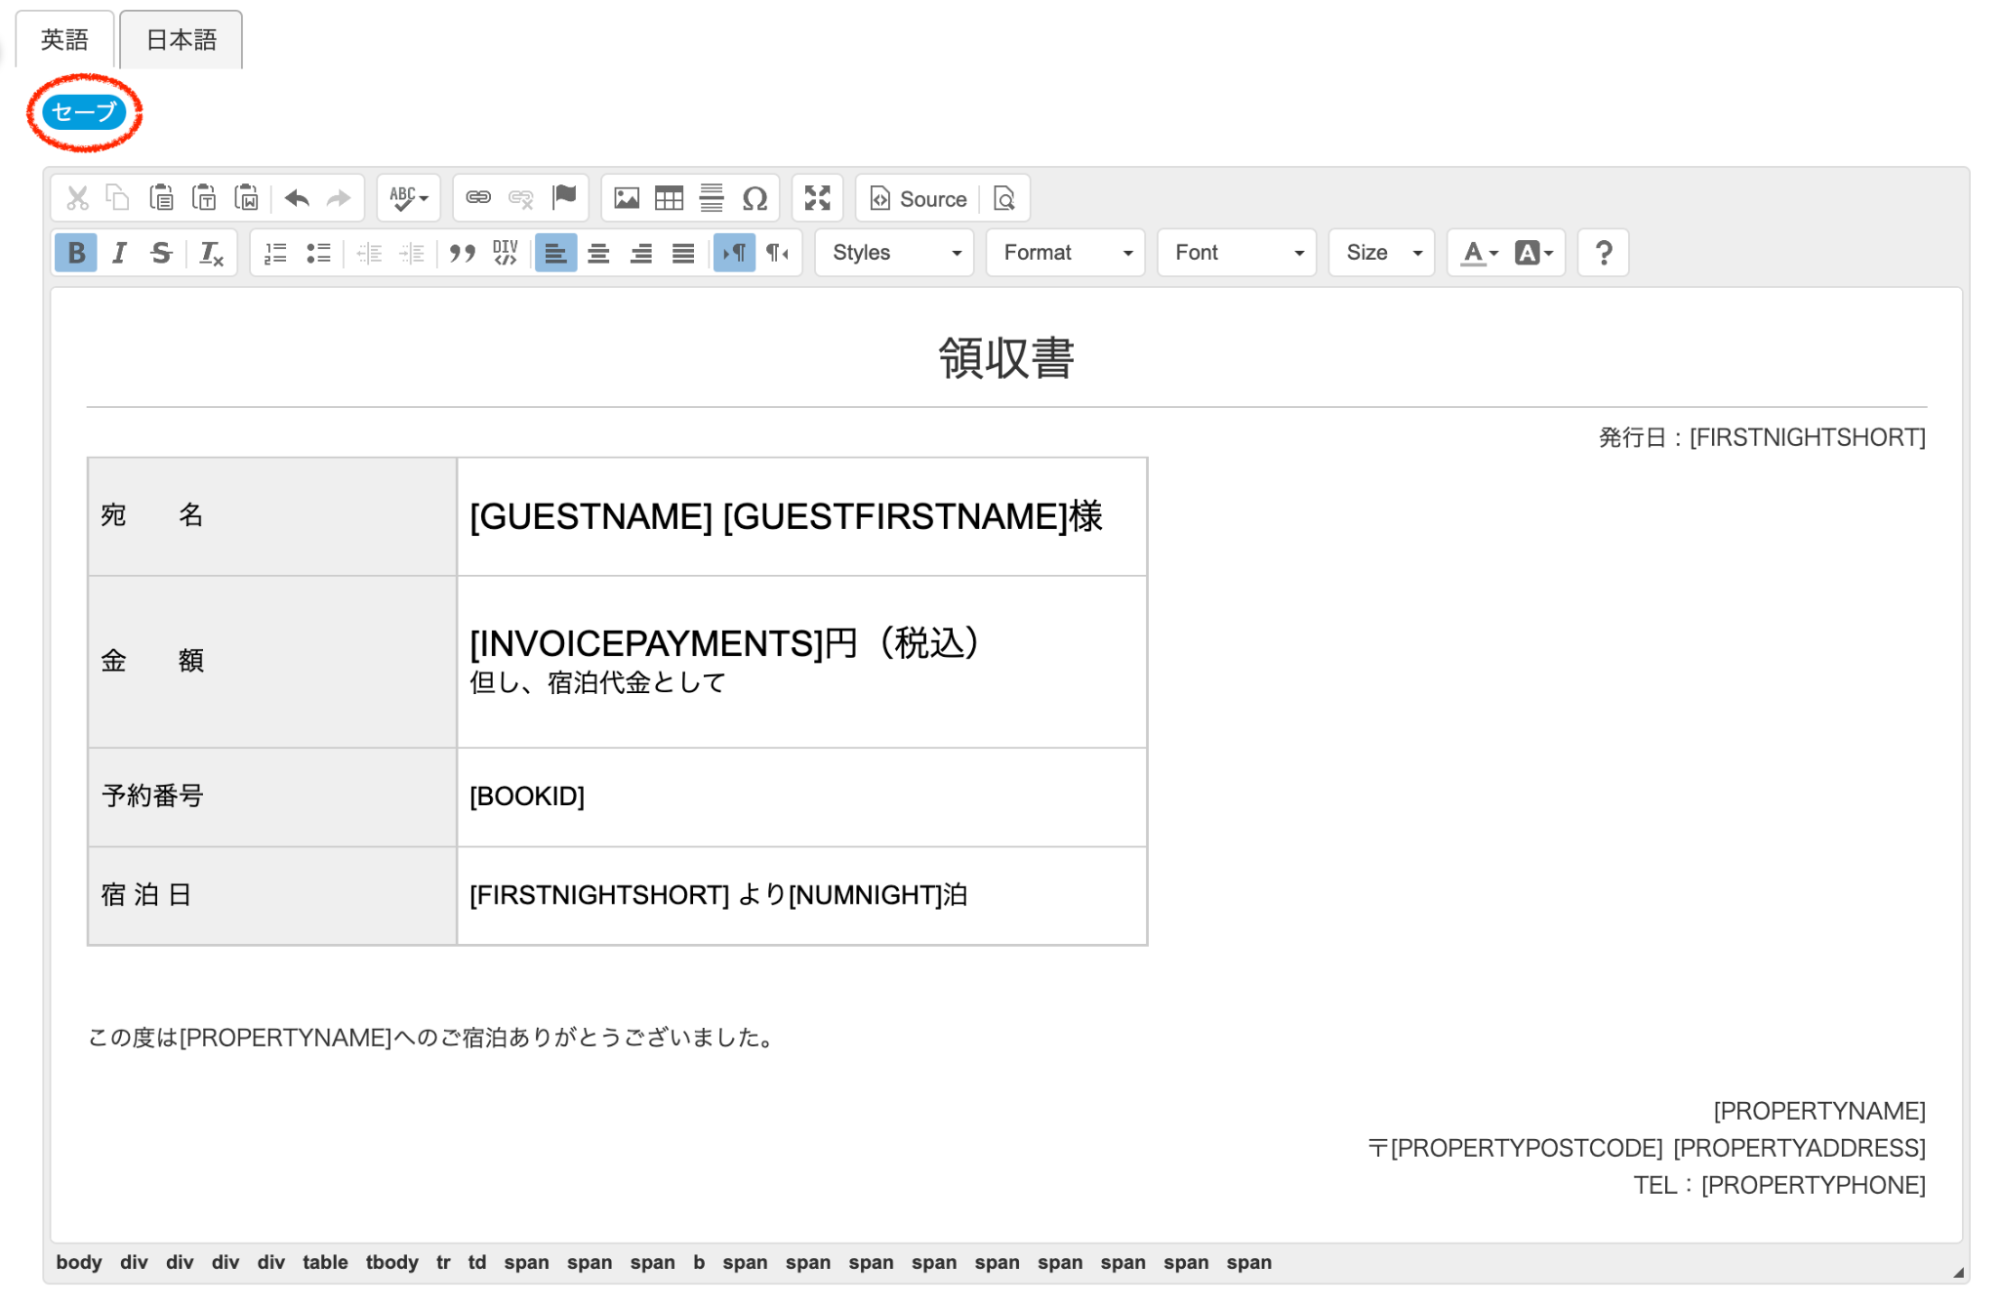Insert horizontal line icon
Image resolution: width=1999 pixels, height=1309 pixels.
click(711, 198)
